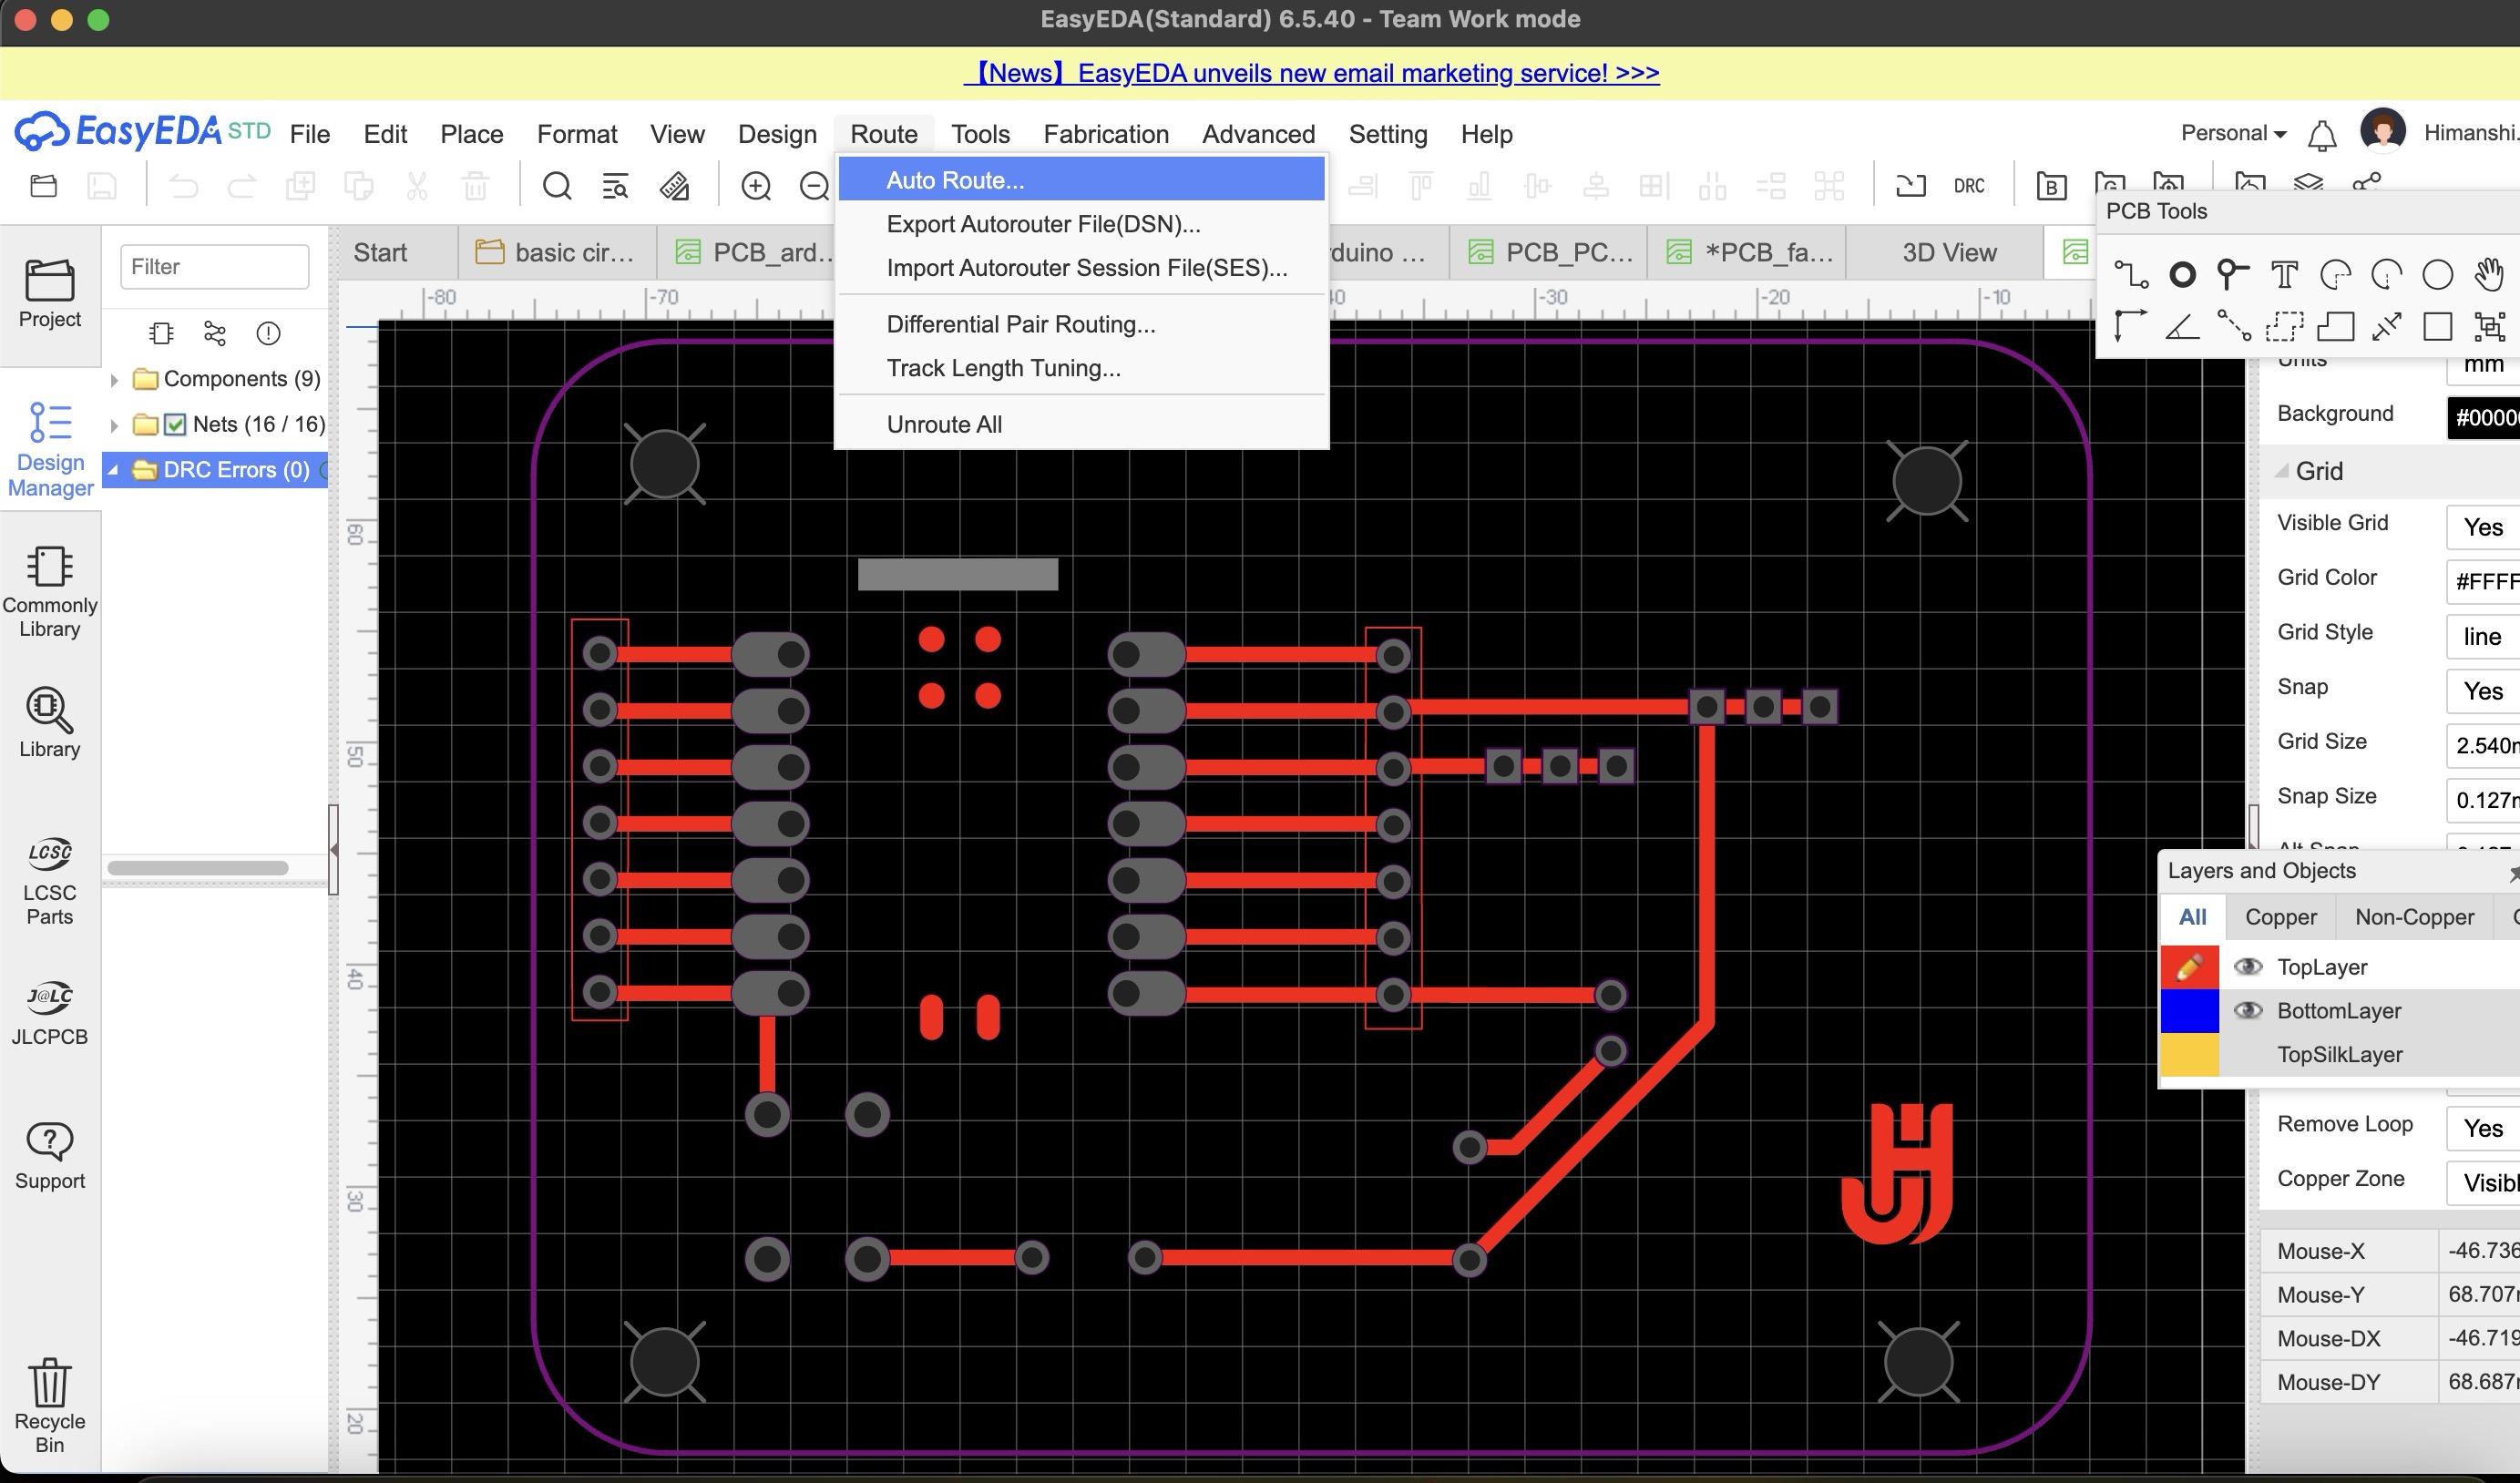The height and width of the screenshot is (1483, 2520).
Task: Click the Zoom In magnifier icon
Action: pos(756,186)
